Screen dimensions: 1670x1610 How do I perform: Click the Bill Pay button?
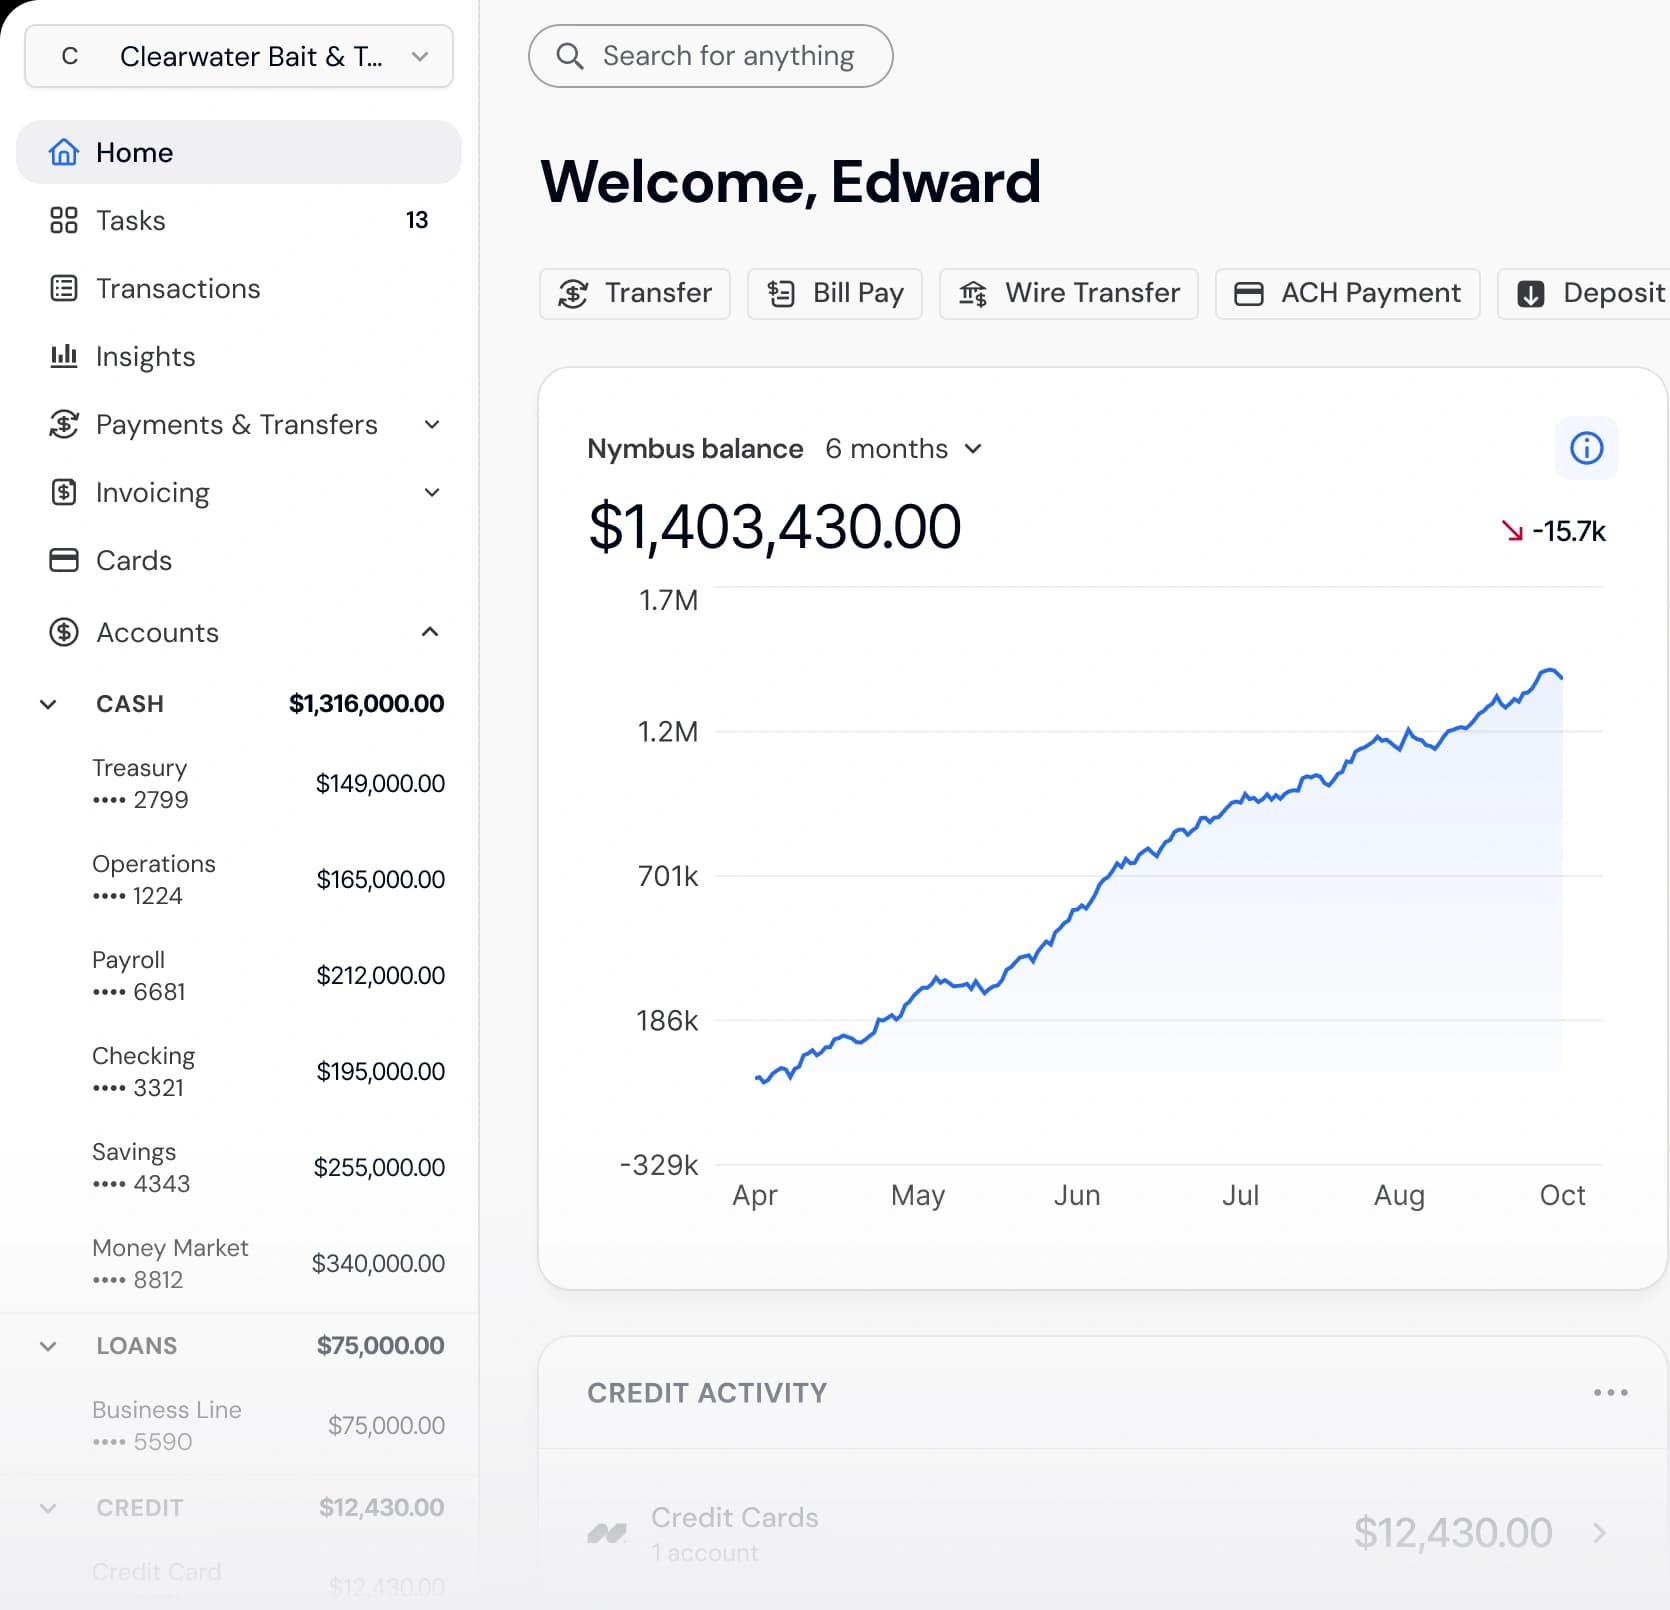[x=835, y=293]
